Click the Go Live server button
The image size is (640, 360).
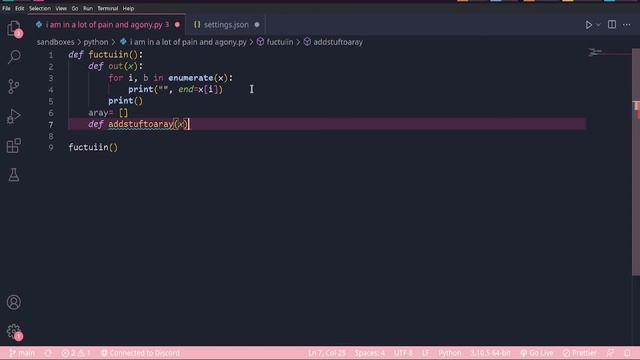(537, 353)
